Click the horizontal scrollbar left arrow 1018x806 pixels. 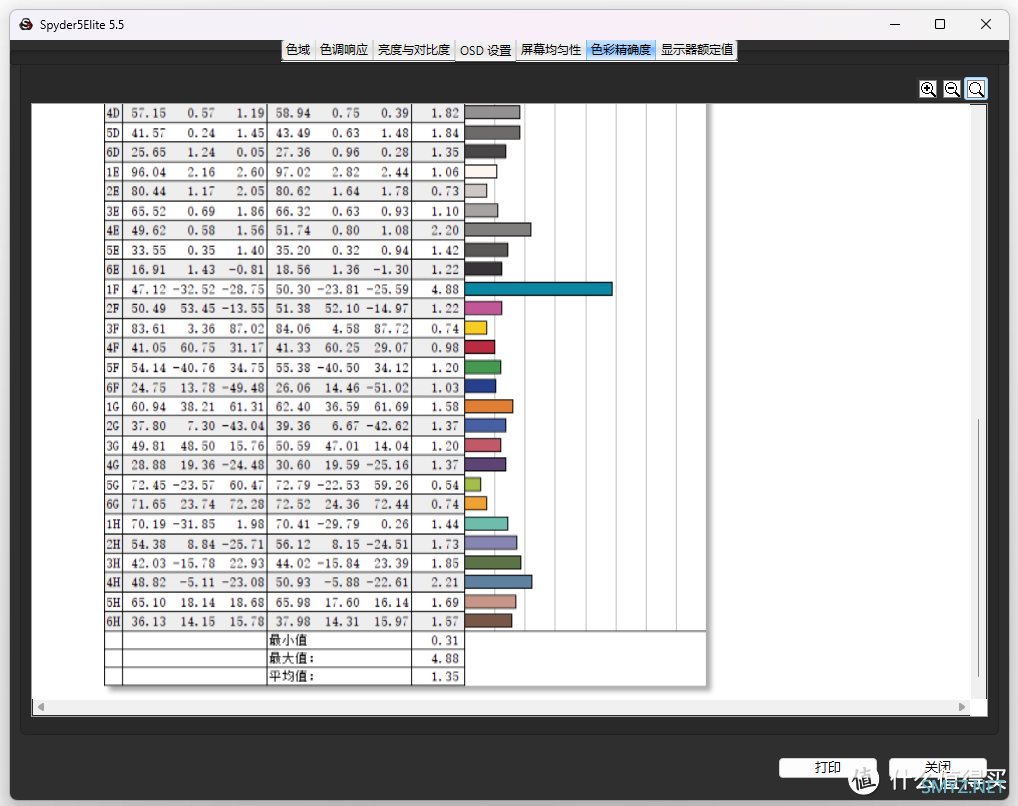pyautogui.click(x=41, y=707)
